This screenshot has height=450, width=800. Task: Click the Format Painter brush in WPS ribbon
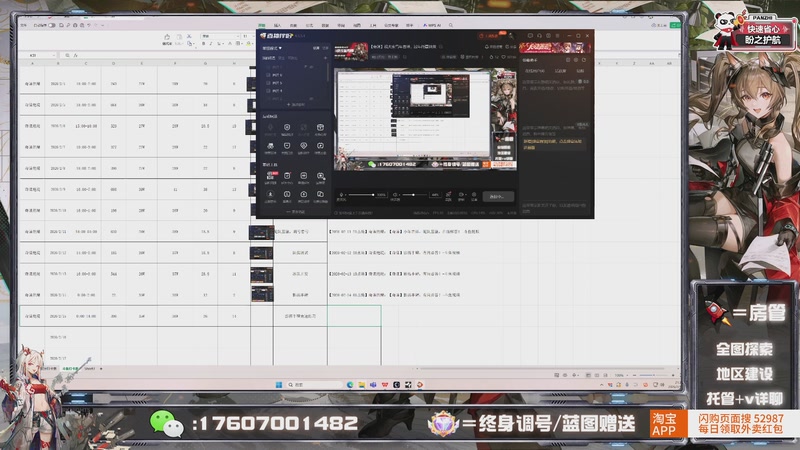click(167, 37)
